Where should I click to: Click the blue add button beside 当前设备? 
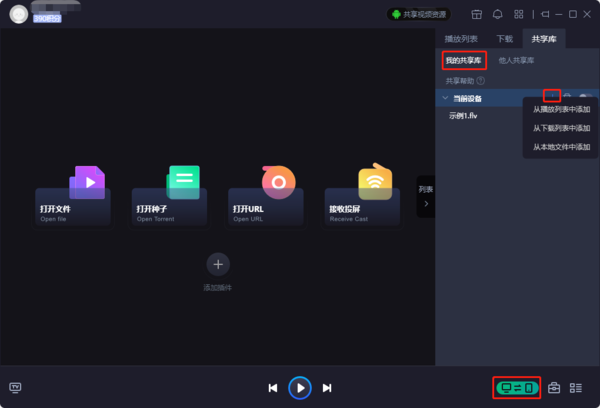551,97
